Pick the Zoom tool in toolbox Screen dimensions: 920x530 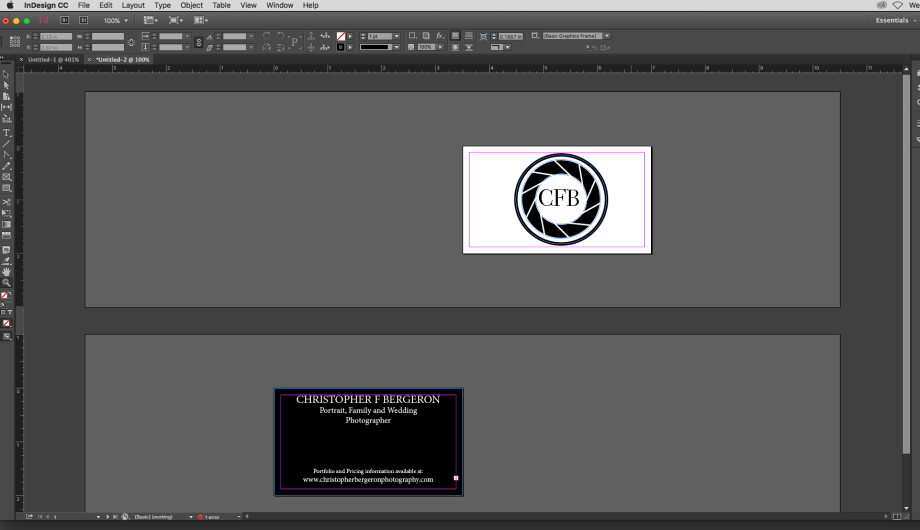point(7,283)
